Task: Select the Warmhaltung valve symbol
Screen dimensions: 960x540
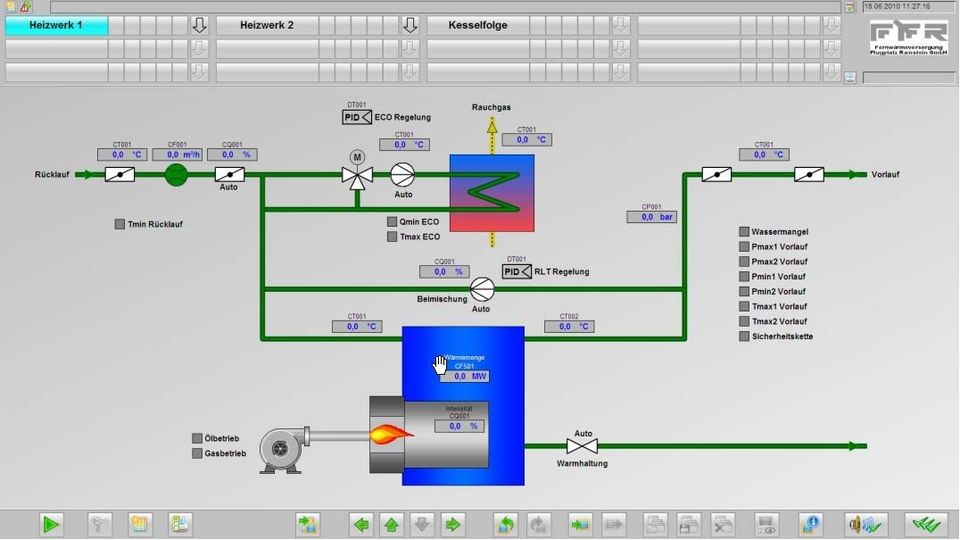Action: [582, 446]
